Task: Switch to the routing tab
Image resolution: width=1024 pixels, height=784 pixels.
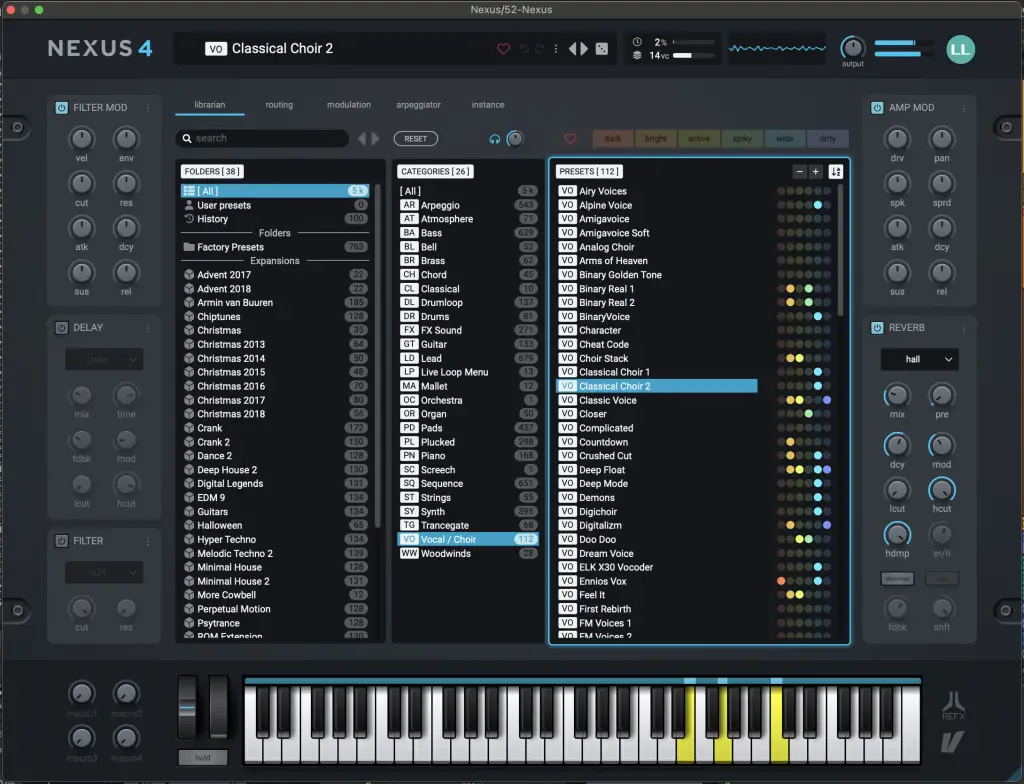Action: pos(279,105)
